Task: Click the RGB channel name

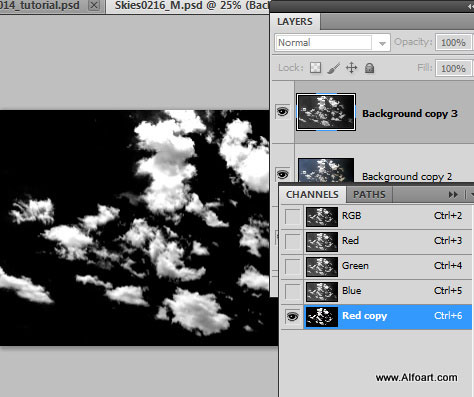Action: point(351,216)
